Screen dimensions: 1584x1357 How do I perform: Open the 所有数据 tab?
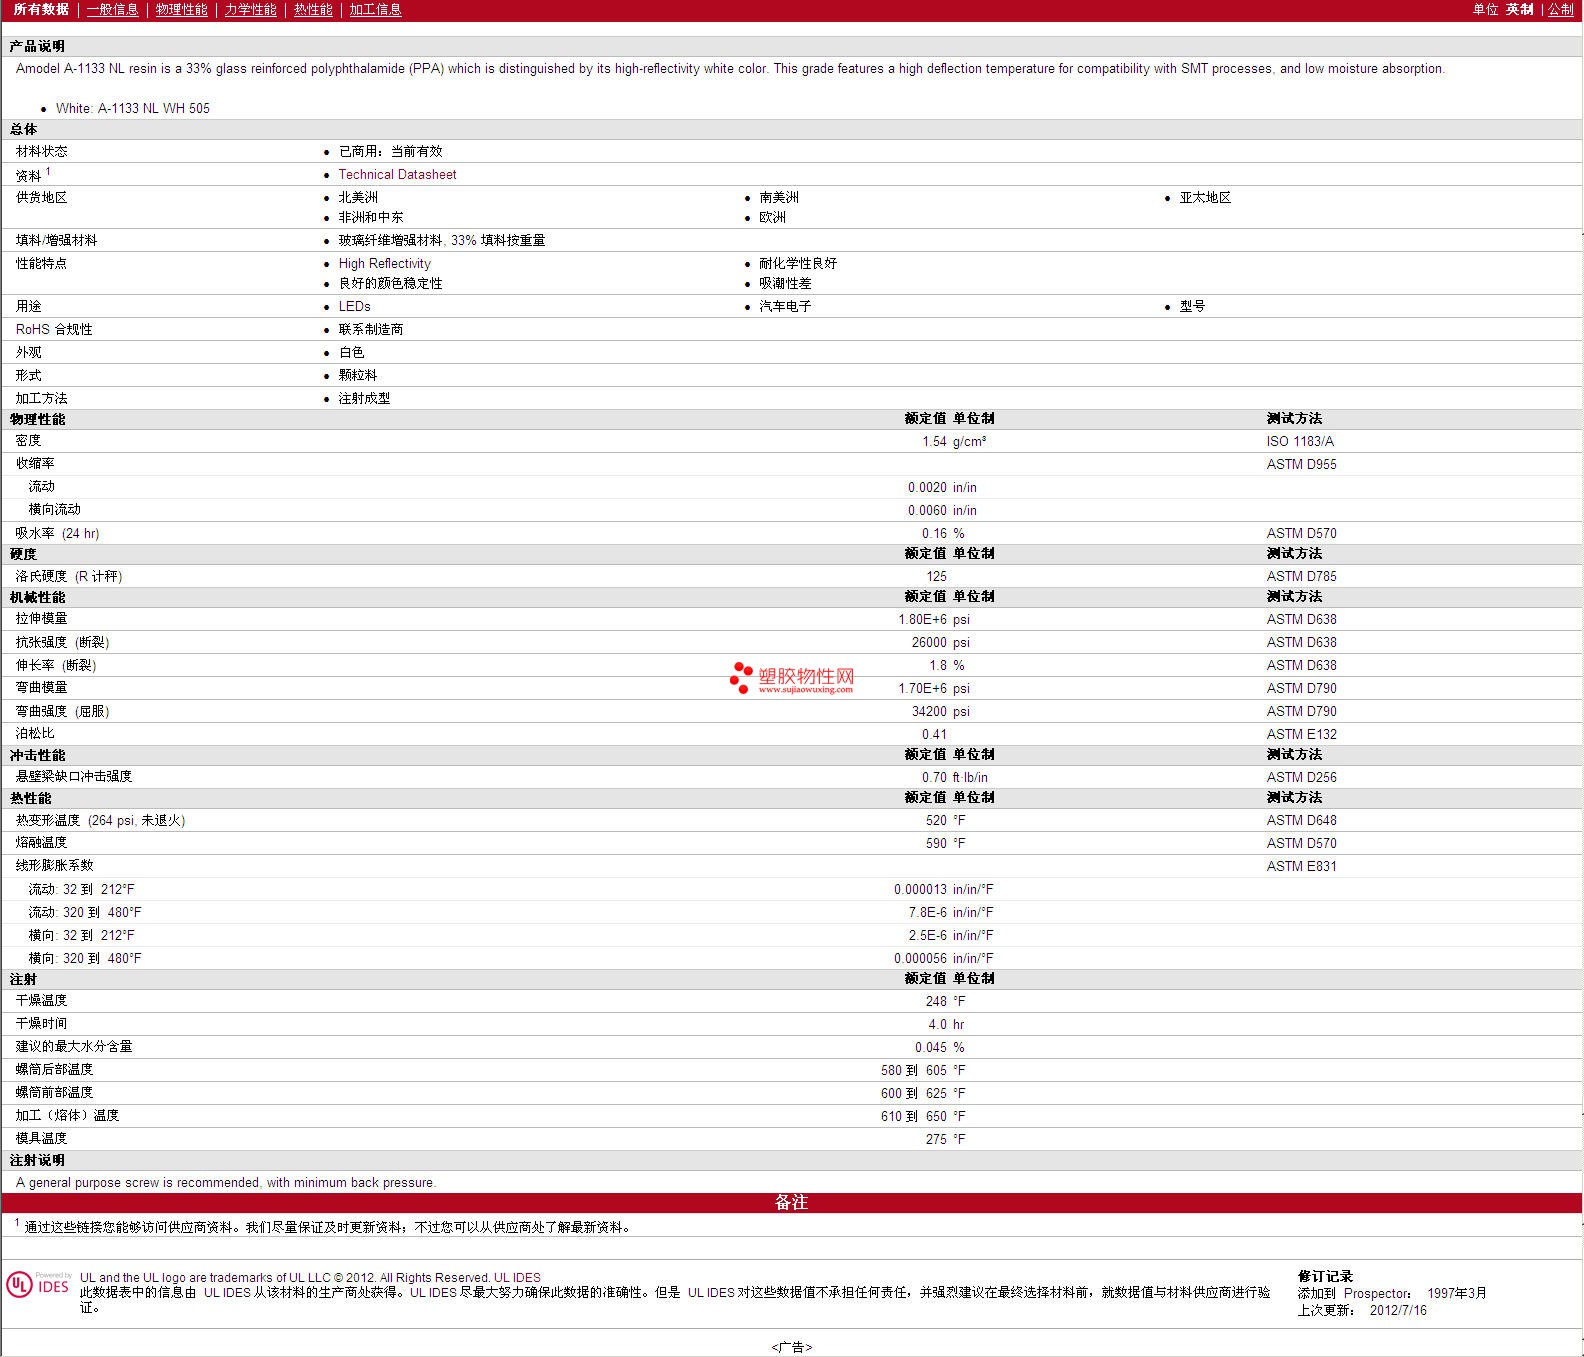(41, 9)
